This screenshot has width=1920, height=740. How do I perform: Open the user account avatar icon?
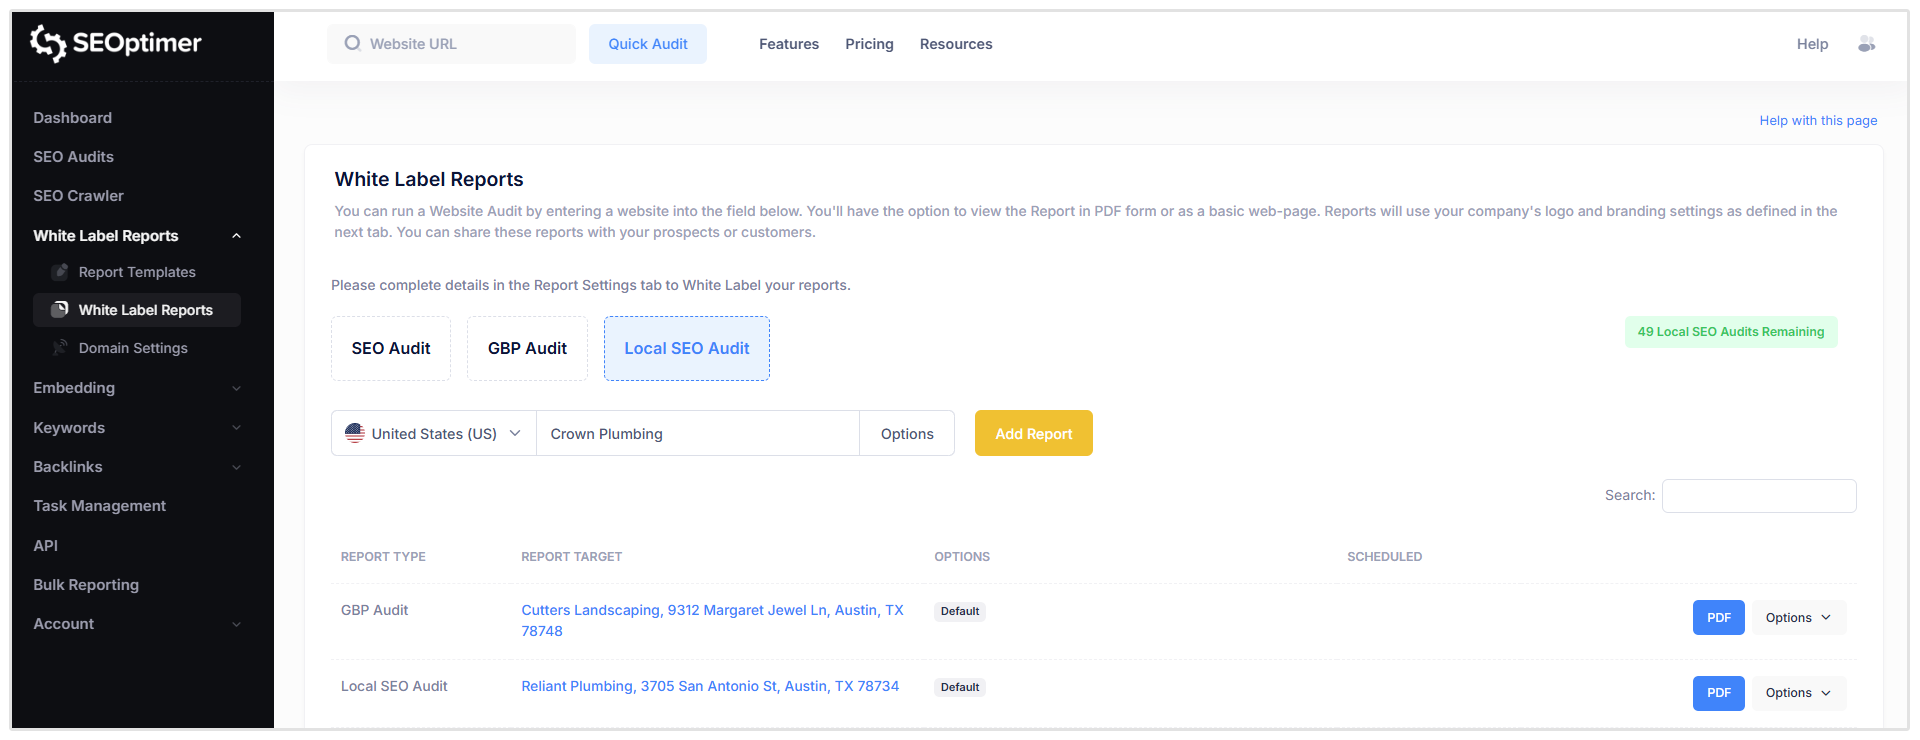[x=1866, y=44]
